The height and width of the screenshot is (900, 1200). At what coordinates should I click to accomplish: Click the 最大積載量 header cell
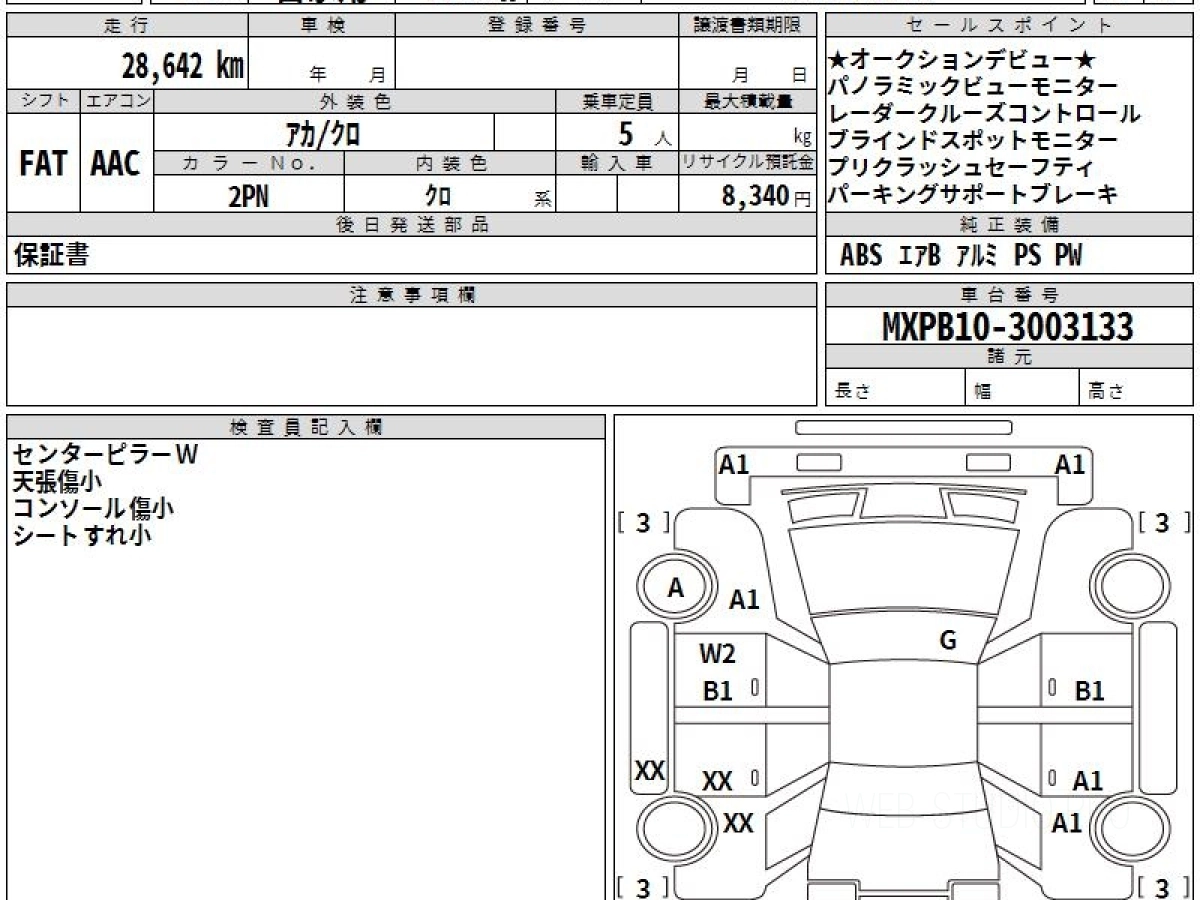click(x=747, y=101)
